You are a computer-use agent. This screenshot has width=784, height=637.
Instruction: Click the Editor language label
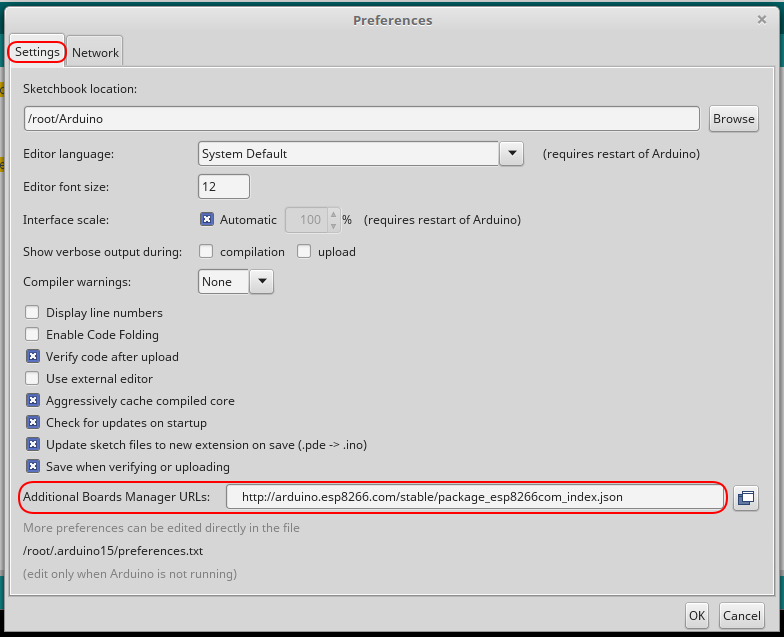pyautogui.click(x=68, y=154)
